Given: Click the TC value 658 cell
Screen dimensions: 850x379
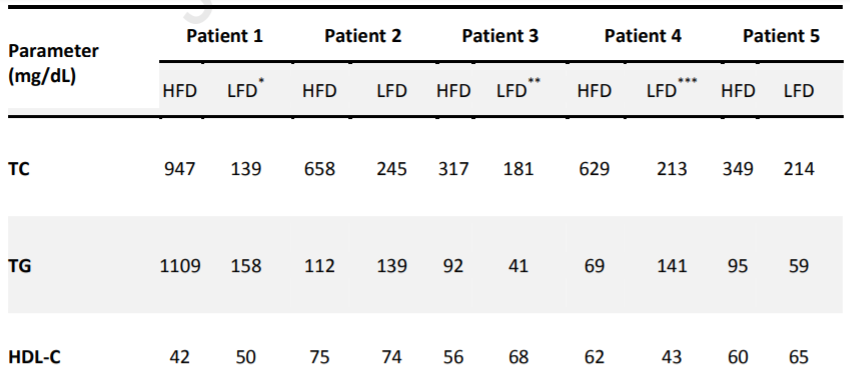Looking at the screenshot, I should [319, 169].
